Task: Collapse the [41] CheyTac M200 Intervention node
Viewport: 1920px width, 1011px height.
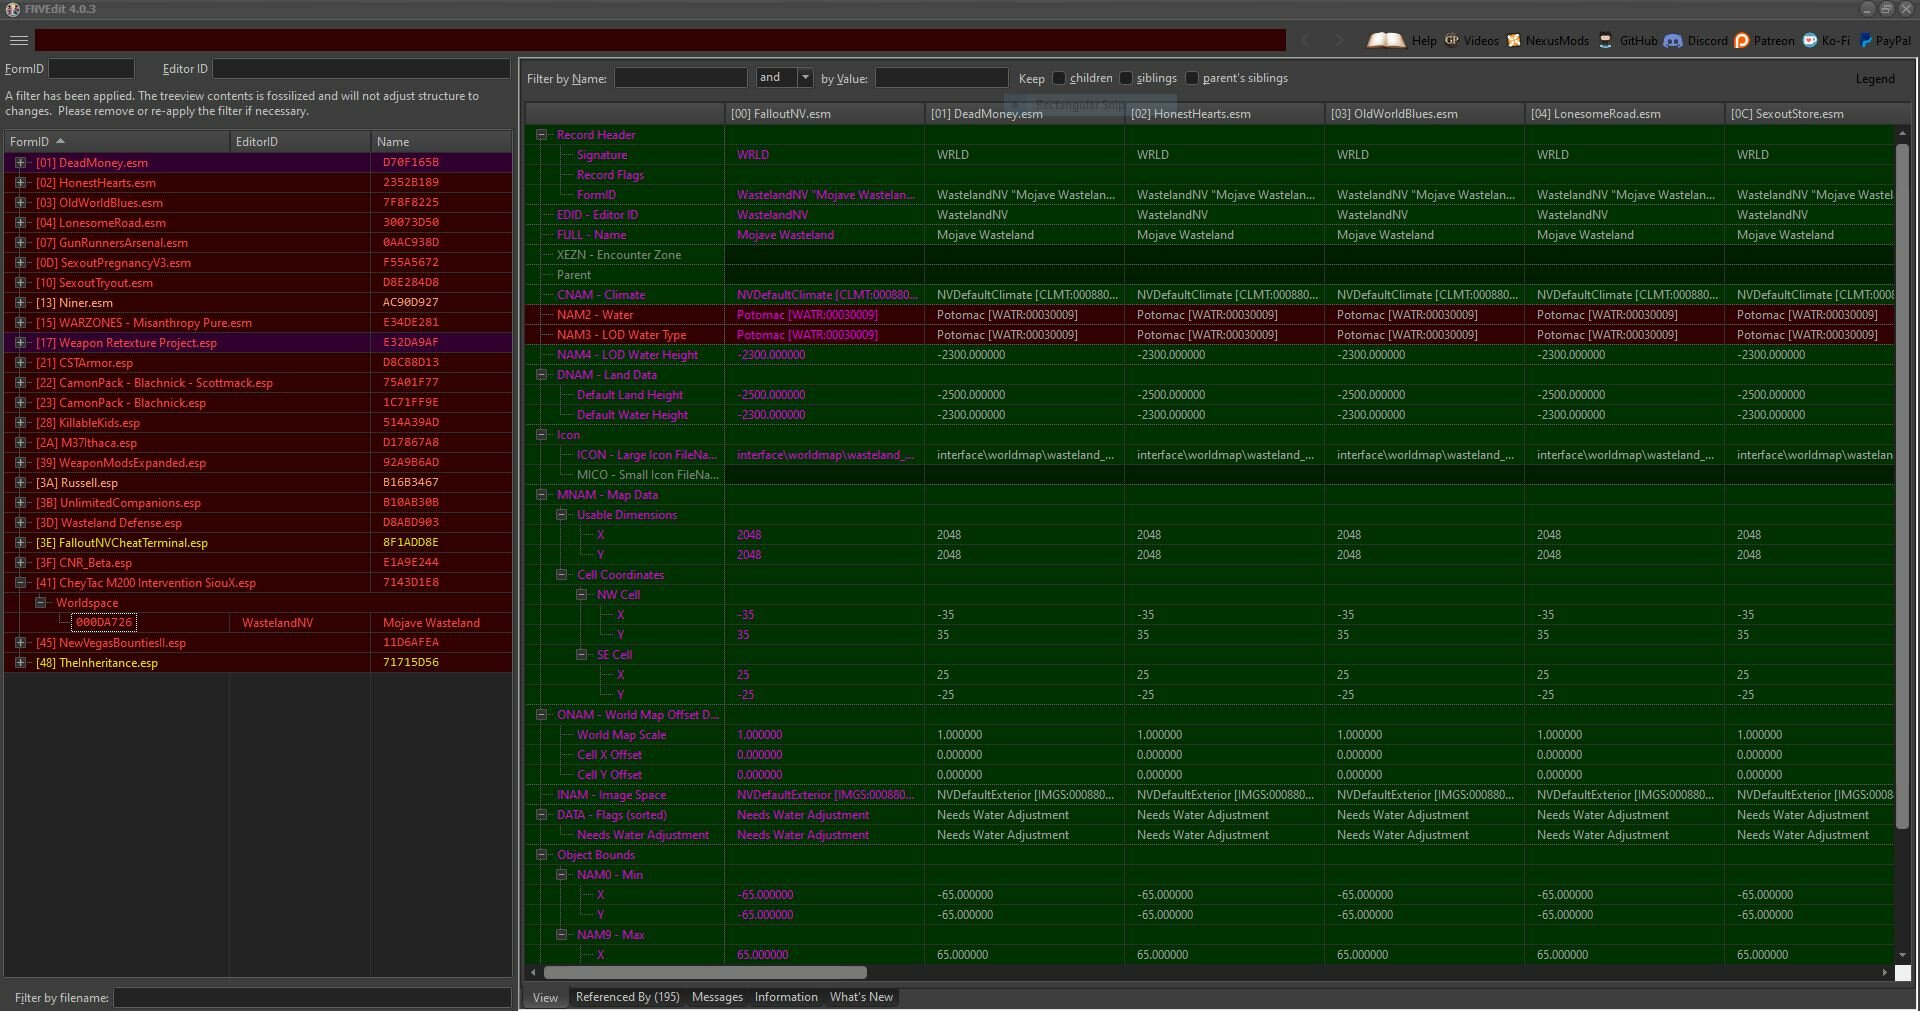Action: [20, 582]
